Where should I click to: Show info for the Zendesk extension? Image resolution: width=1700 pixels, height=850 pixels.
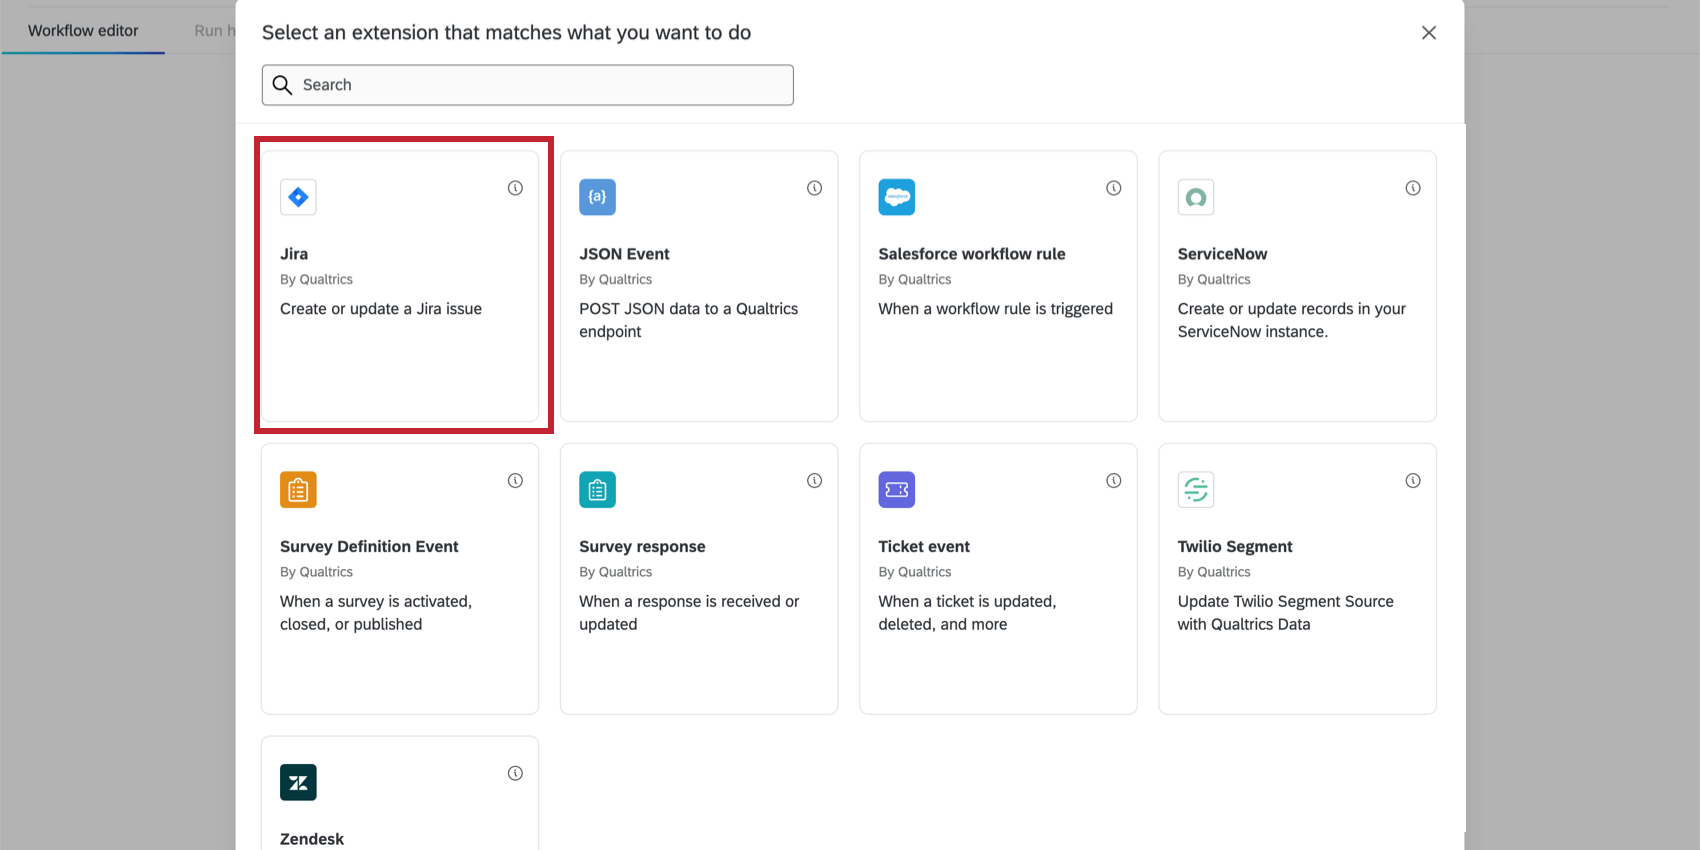point(515,773)
